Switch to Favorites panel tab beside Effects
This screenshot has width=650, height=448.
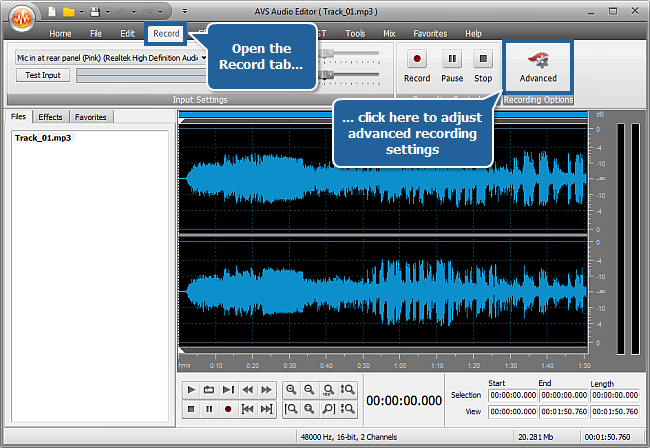tap(90, 117)
